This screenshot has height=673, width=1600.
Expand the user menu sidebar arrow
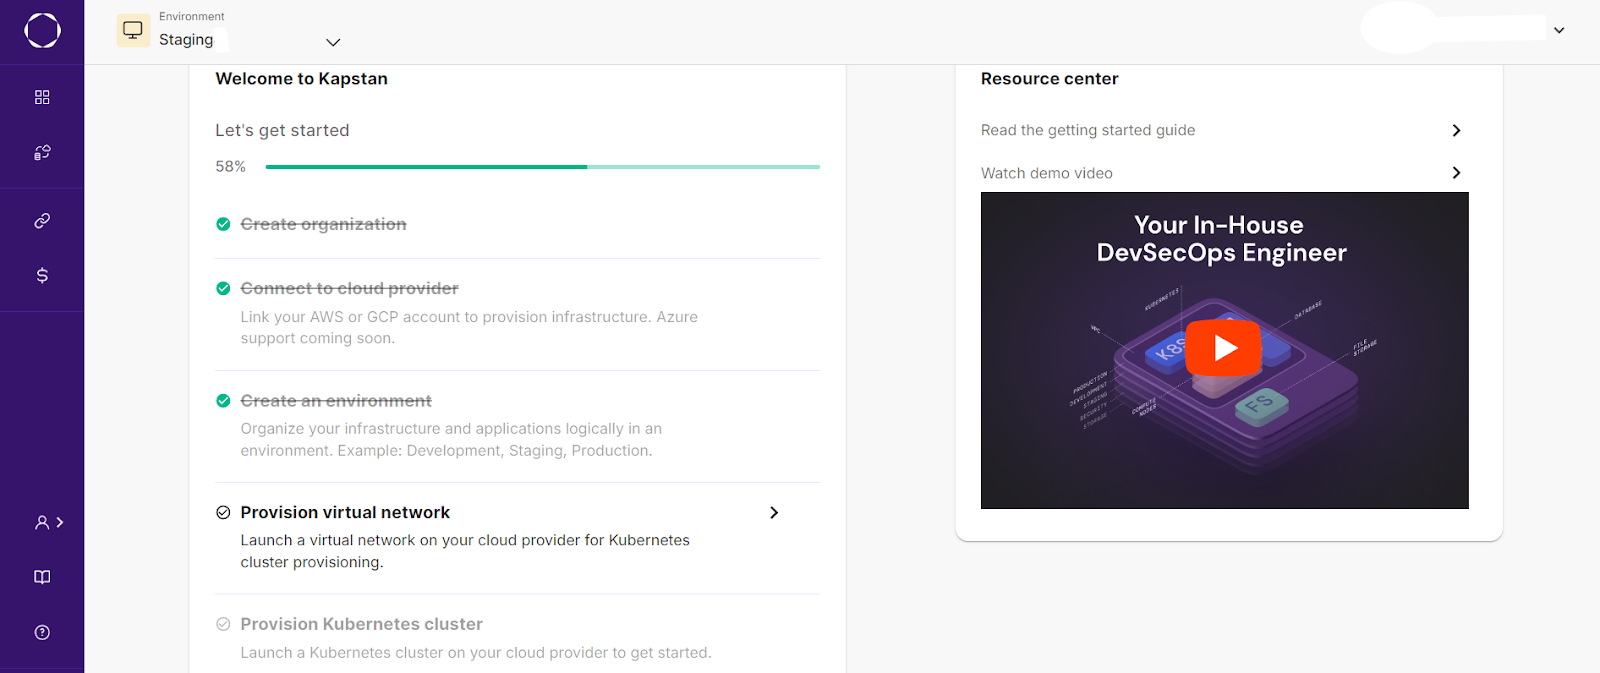pyautogui.click(x=60, y=522)
